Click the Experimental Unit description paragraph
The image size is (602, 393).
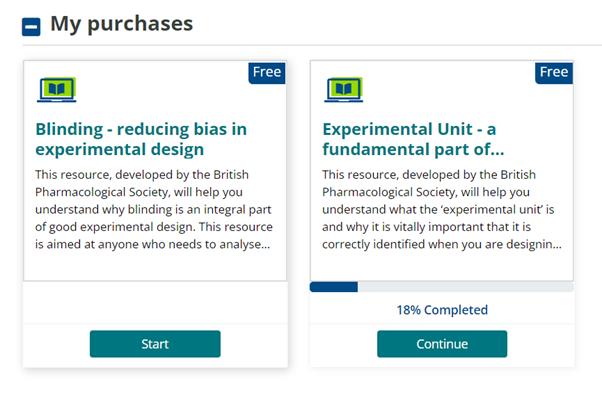coord(442,209)
